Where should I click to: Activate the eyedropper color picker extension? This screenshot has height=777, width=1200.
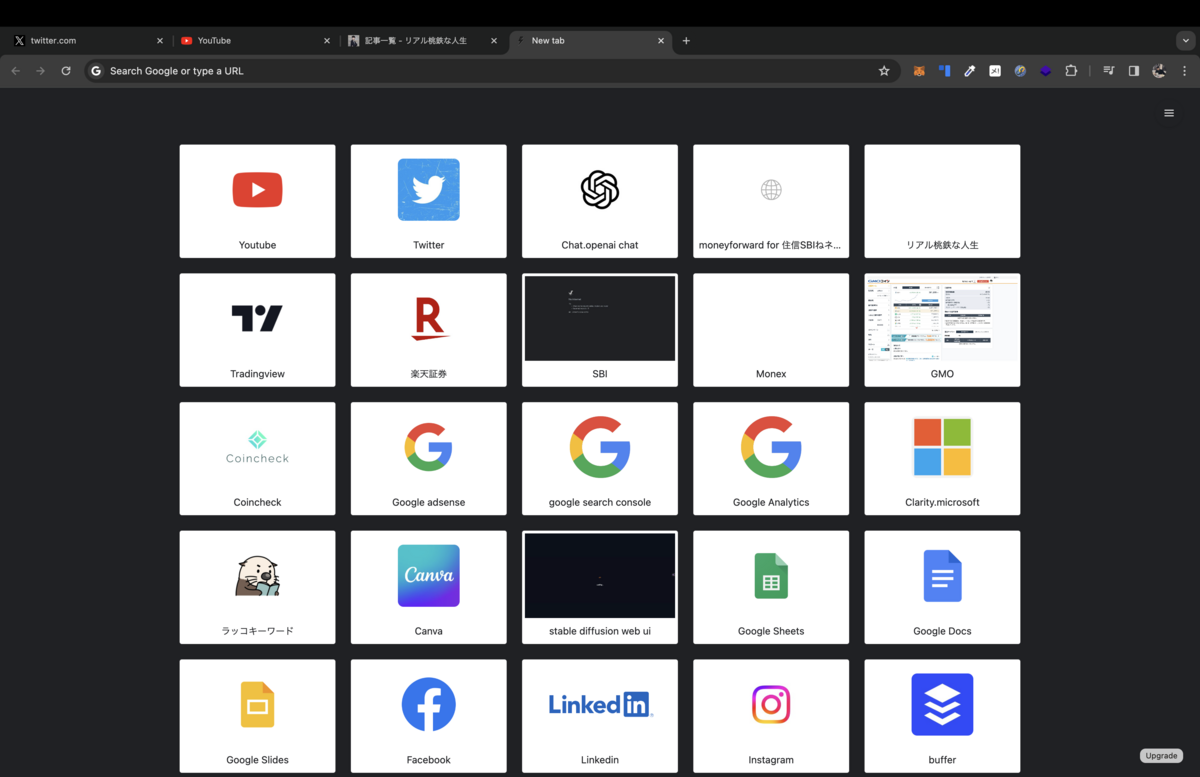(969, 71)
